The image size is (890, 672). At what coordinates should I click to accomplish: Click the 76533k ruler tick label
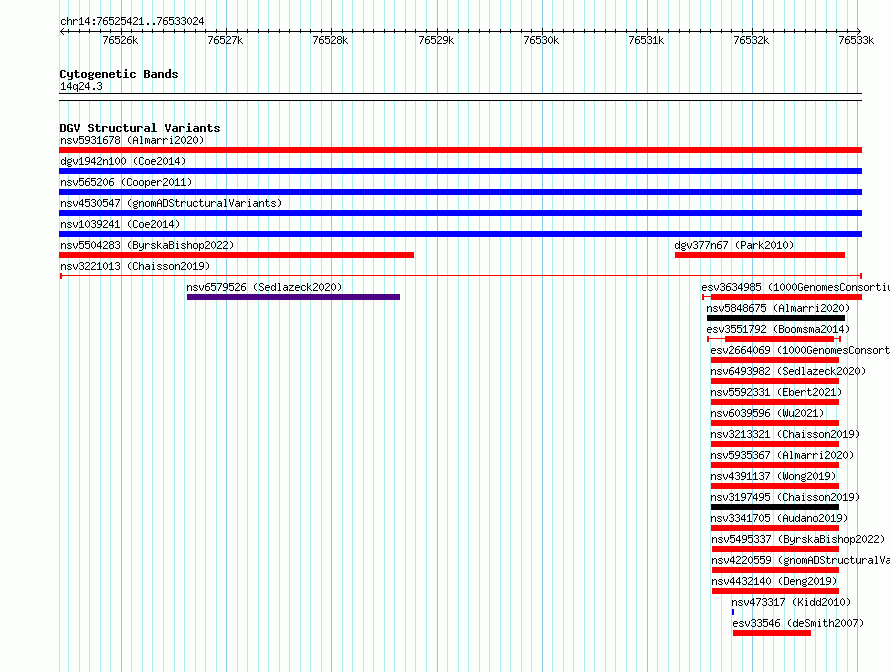point(857,40)
